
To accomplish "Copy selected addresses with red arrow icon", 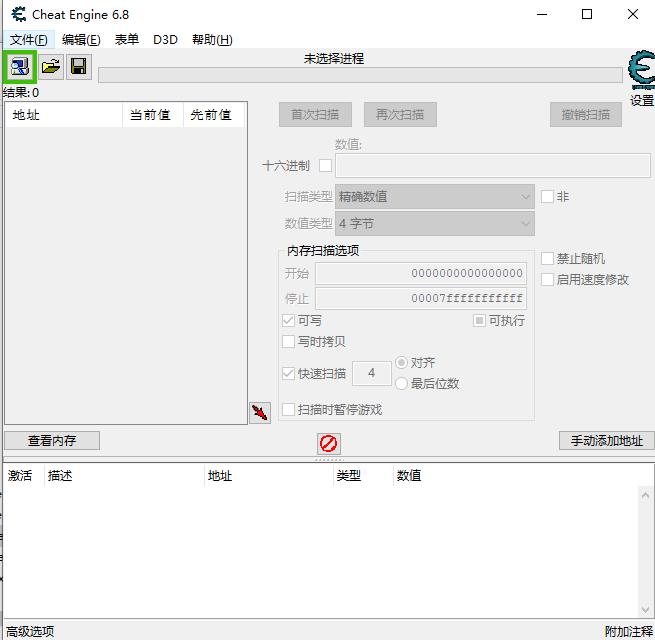I will pyautogui.click(x=260, y=413).
